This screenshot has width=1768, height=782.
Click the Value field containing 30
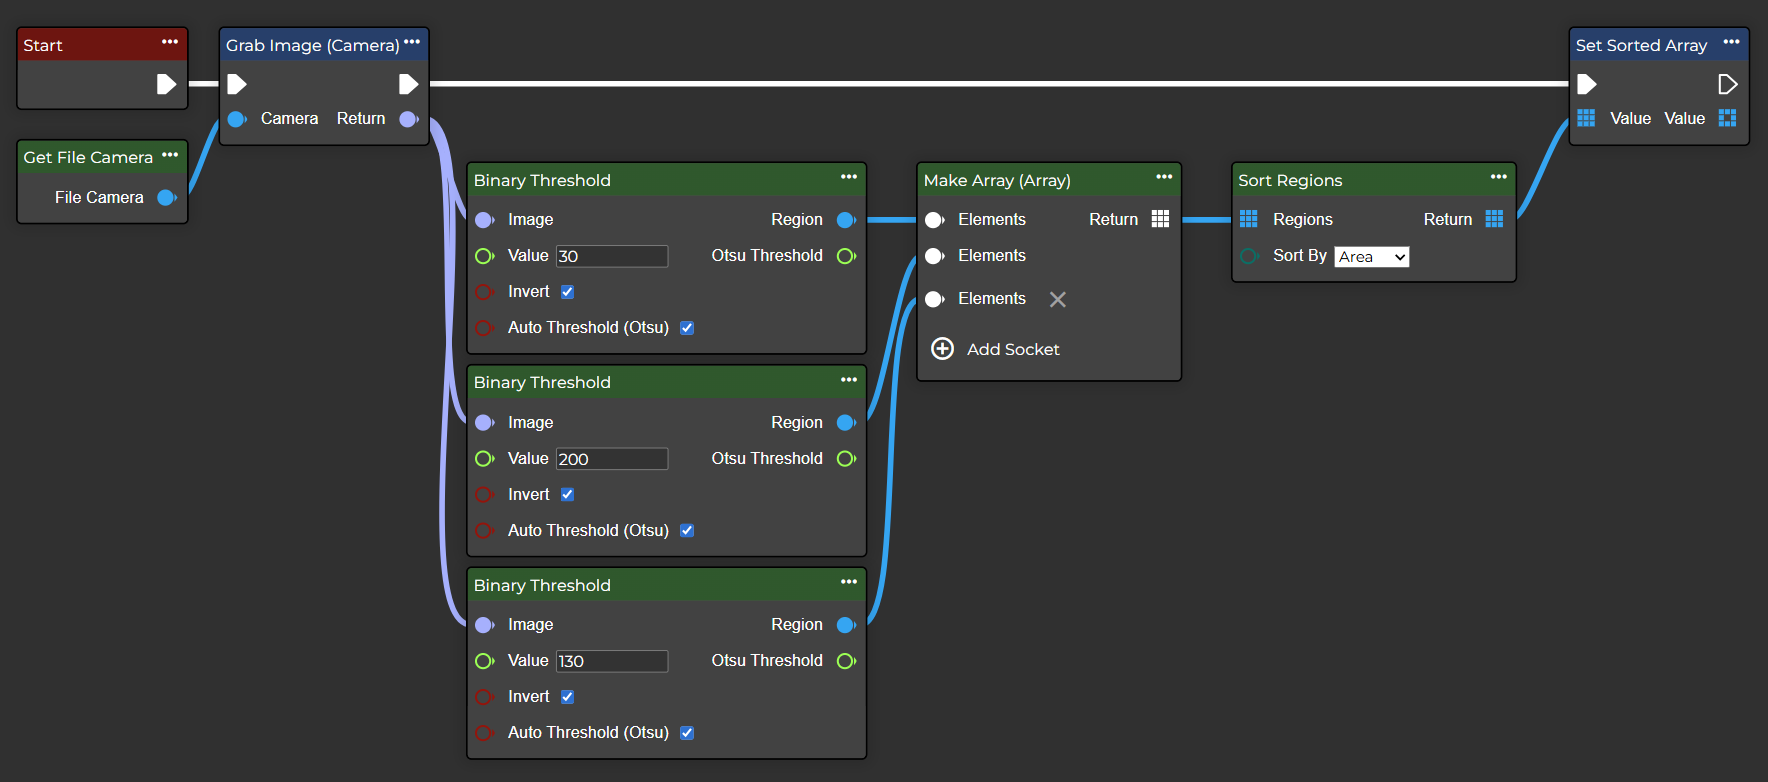click(612, 256)
